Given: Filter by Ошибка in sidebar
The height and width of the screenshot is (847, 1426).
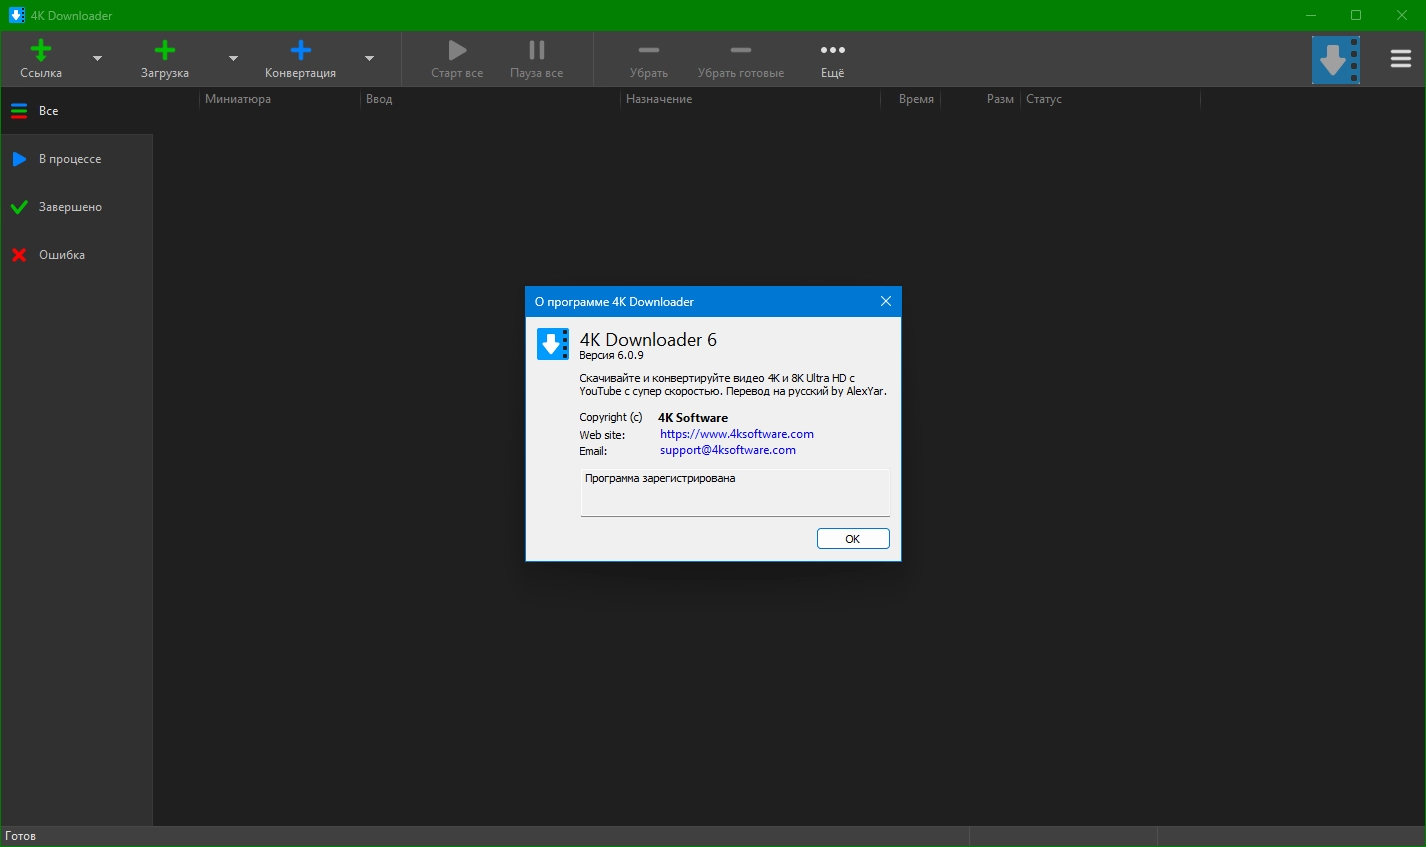Looking at the screenshot, I should pyautogui.click(x=61, y=255).
